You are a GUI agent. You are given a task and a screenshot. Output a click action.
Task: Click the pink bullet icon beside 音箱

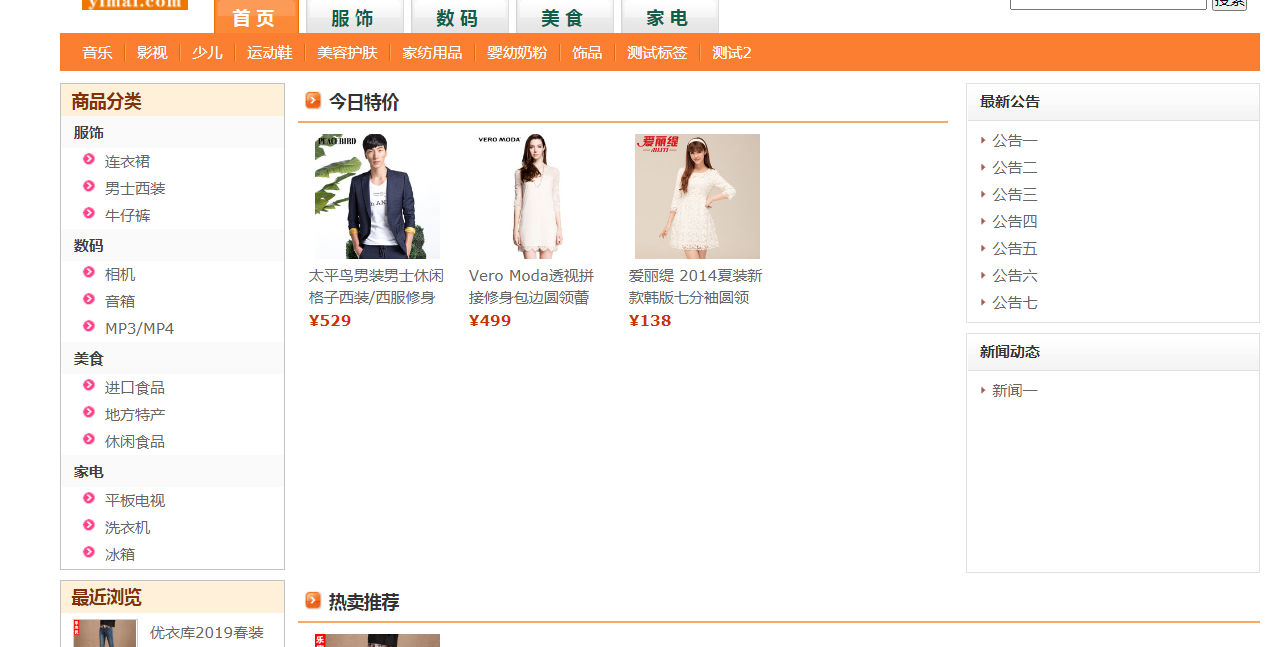point(89,299)
